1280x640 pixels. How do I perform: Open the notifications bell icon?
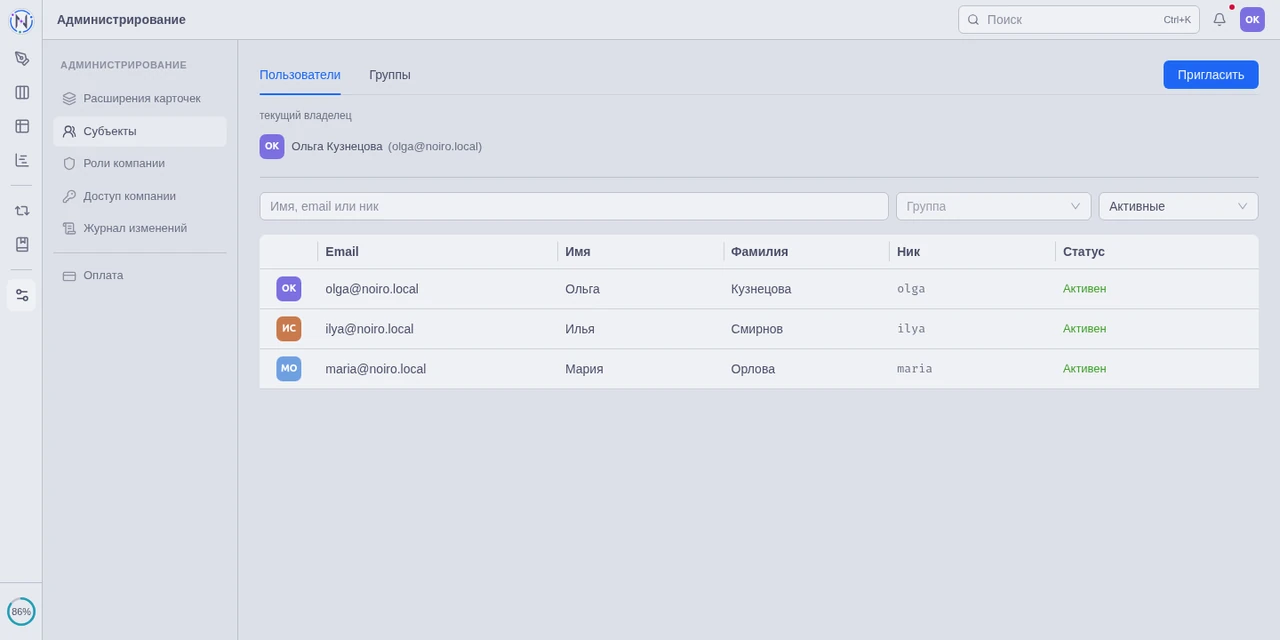[x=1219, y=19]
